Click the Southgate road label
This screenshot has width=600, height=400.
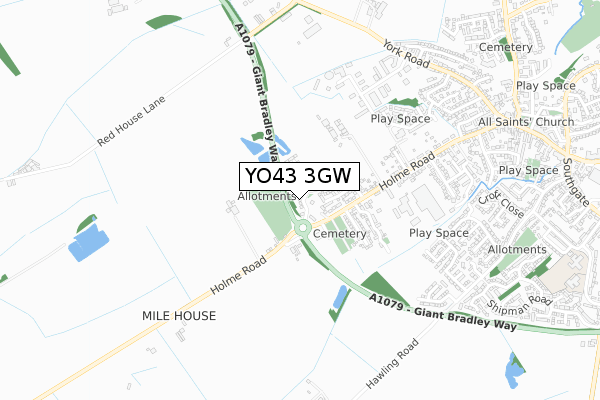[576, 182]
